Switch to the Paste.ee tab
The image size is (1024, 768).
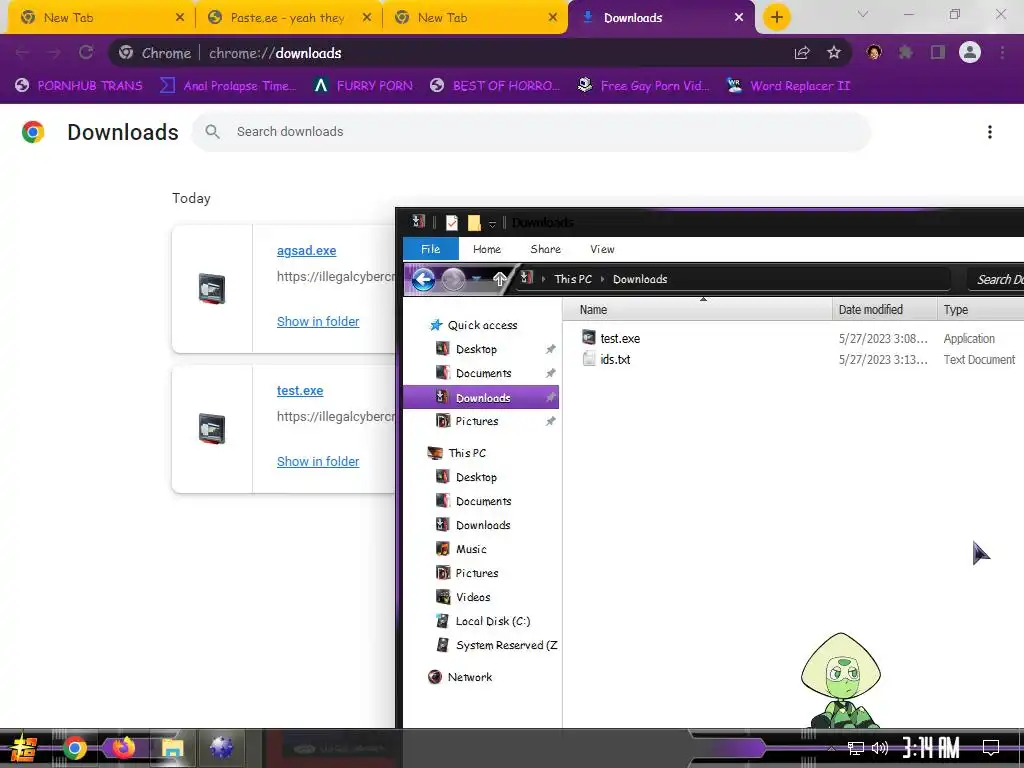click(x=287, y=18)
